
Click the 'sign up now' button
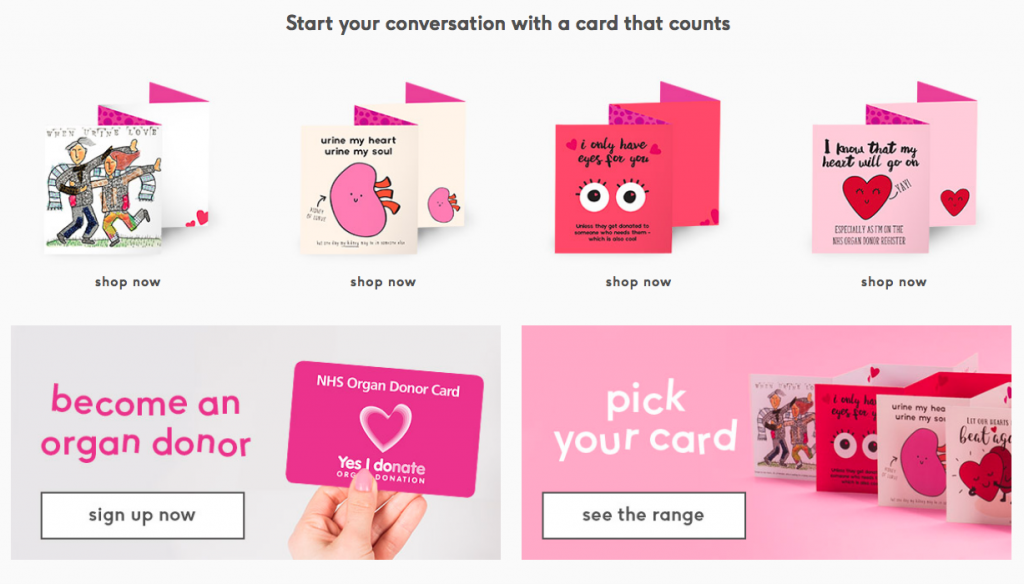142,515
